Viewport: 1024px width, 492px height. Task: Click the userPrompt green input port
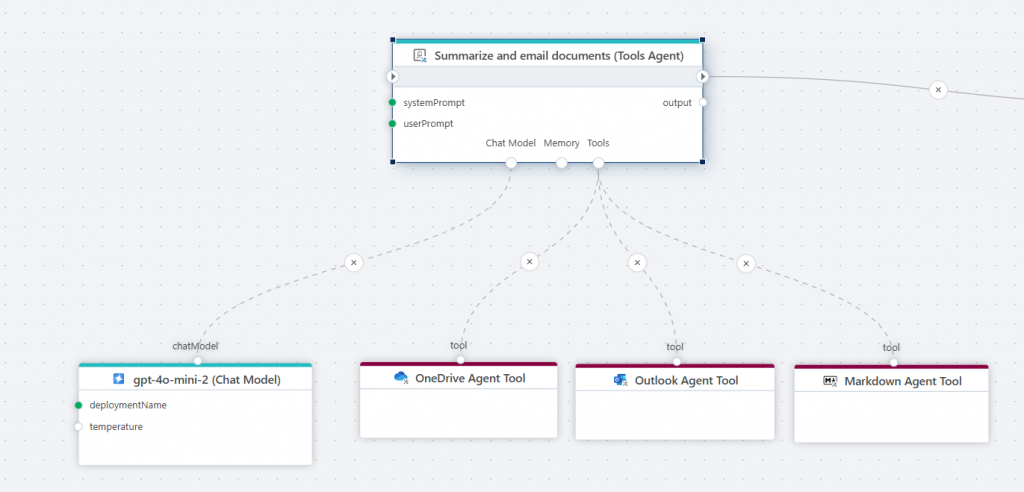click(x=393, y=124)
